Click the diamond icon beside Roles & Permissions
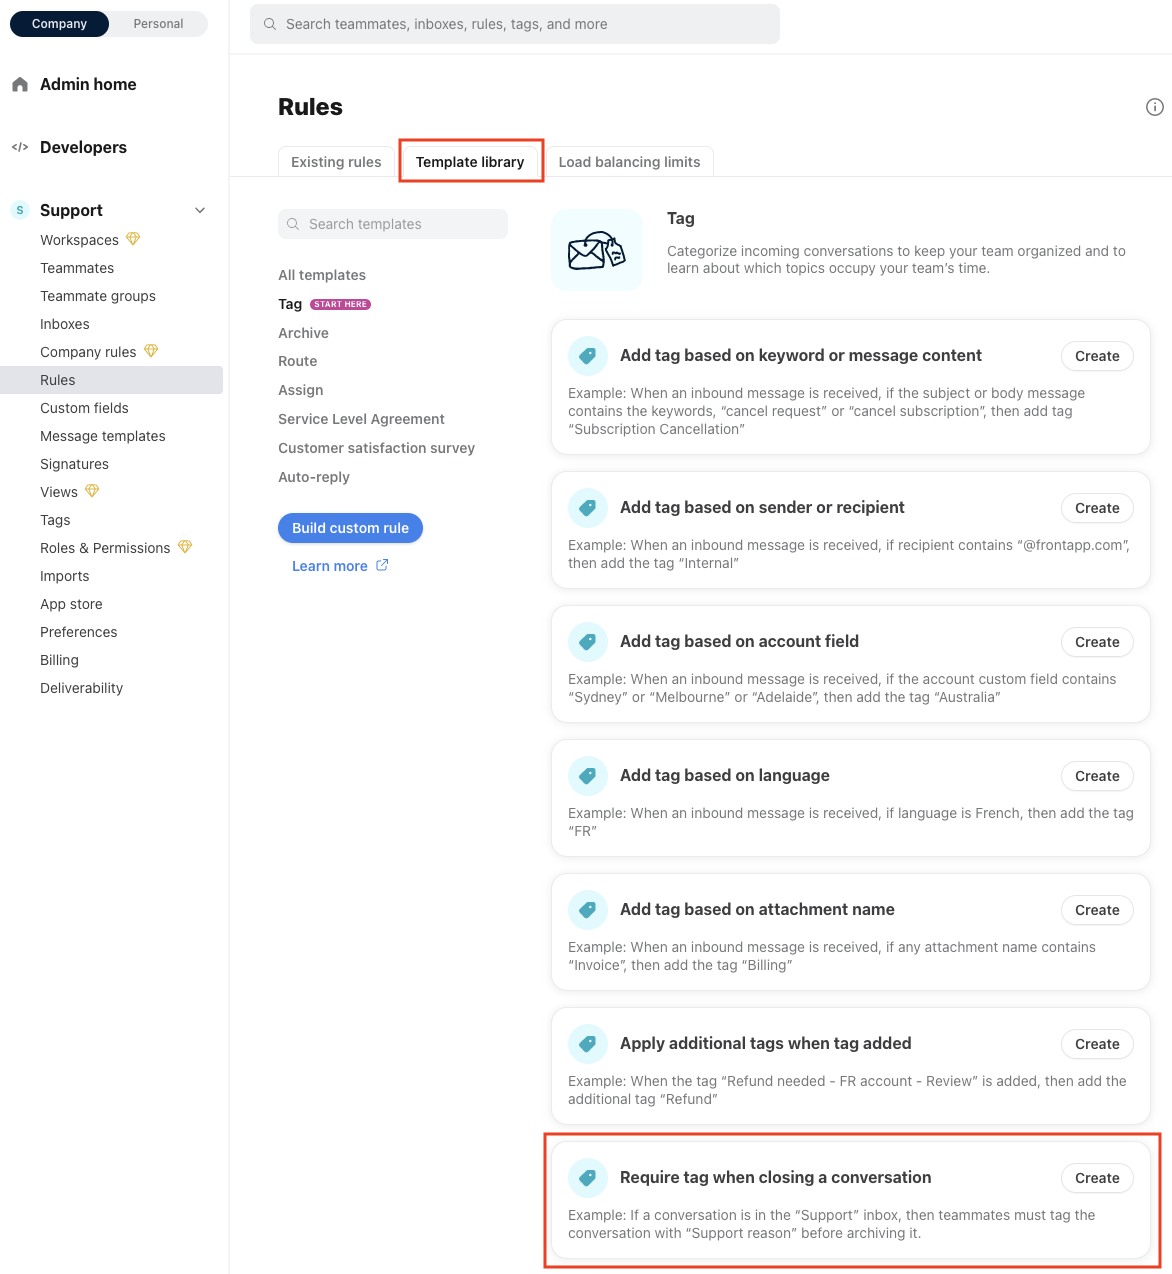 pos(185,547)
